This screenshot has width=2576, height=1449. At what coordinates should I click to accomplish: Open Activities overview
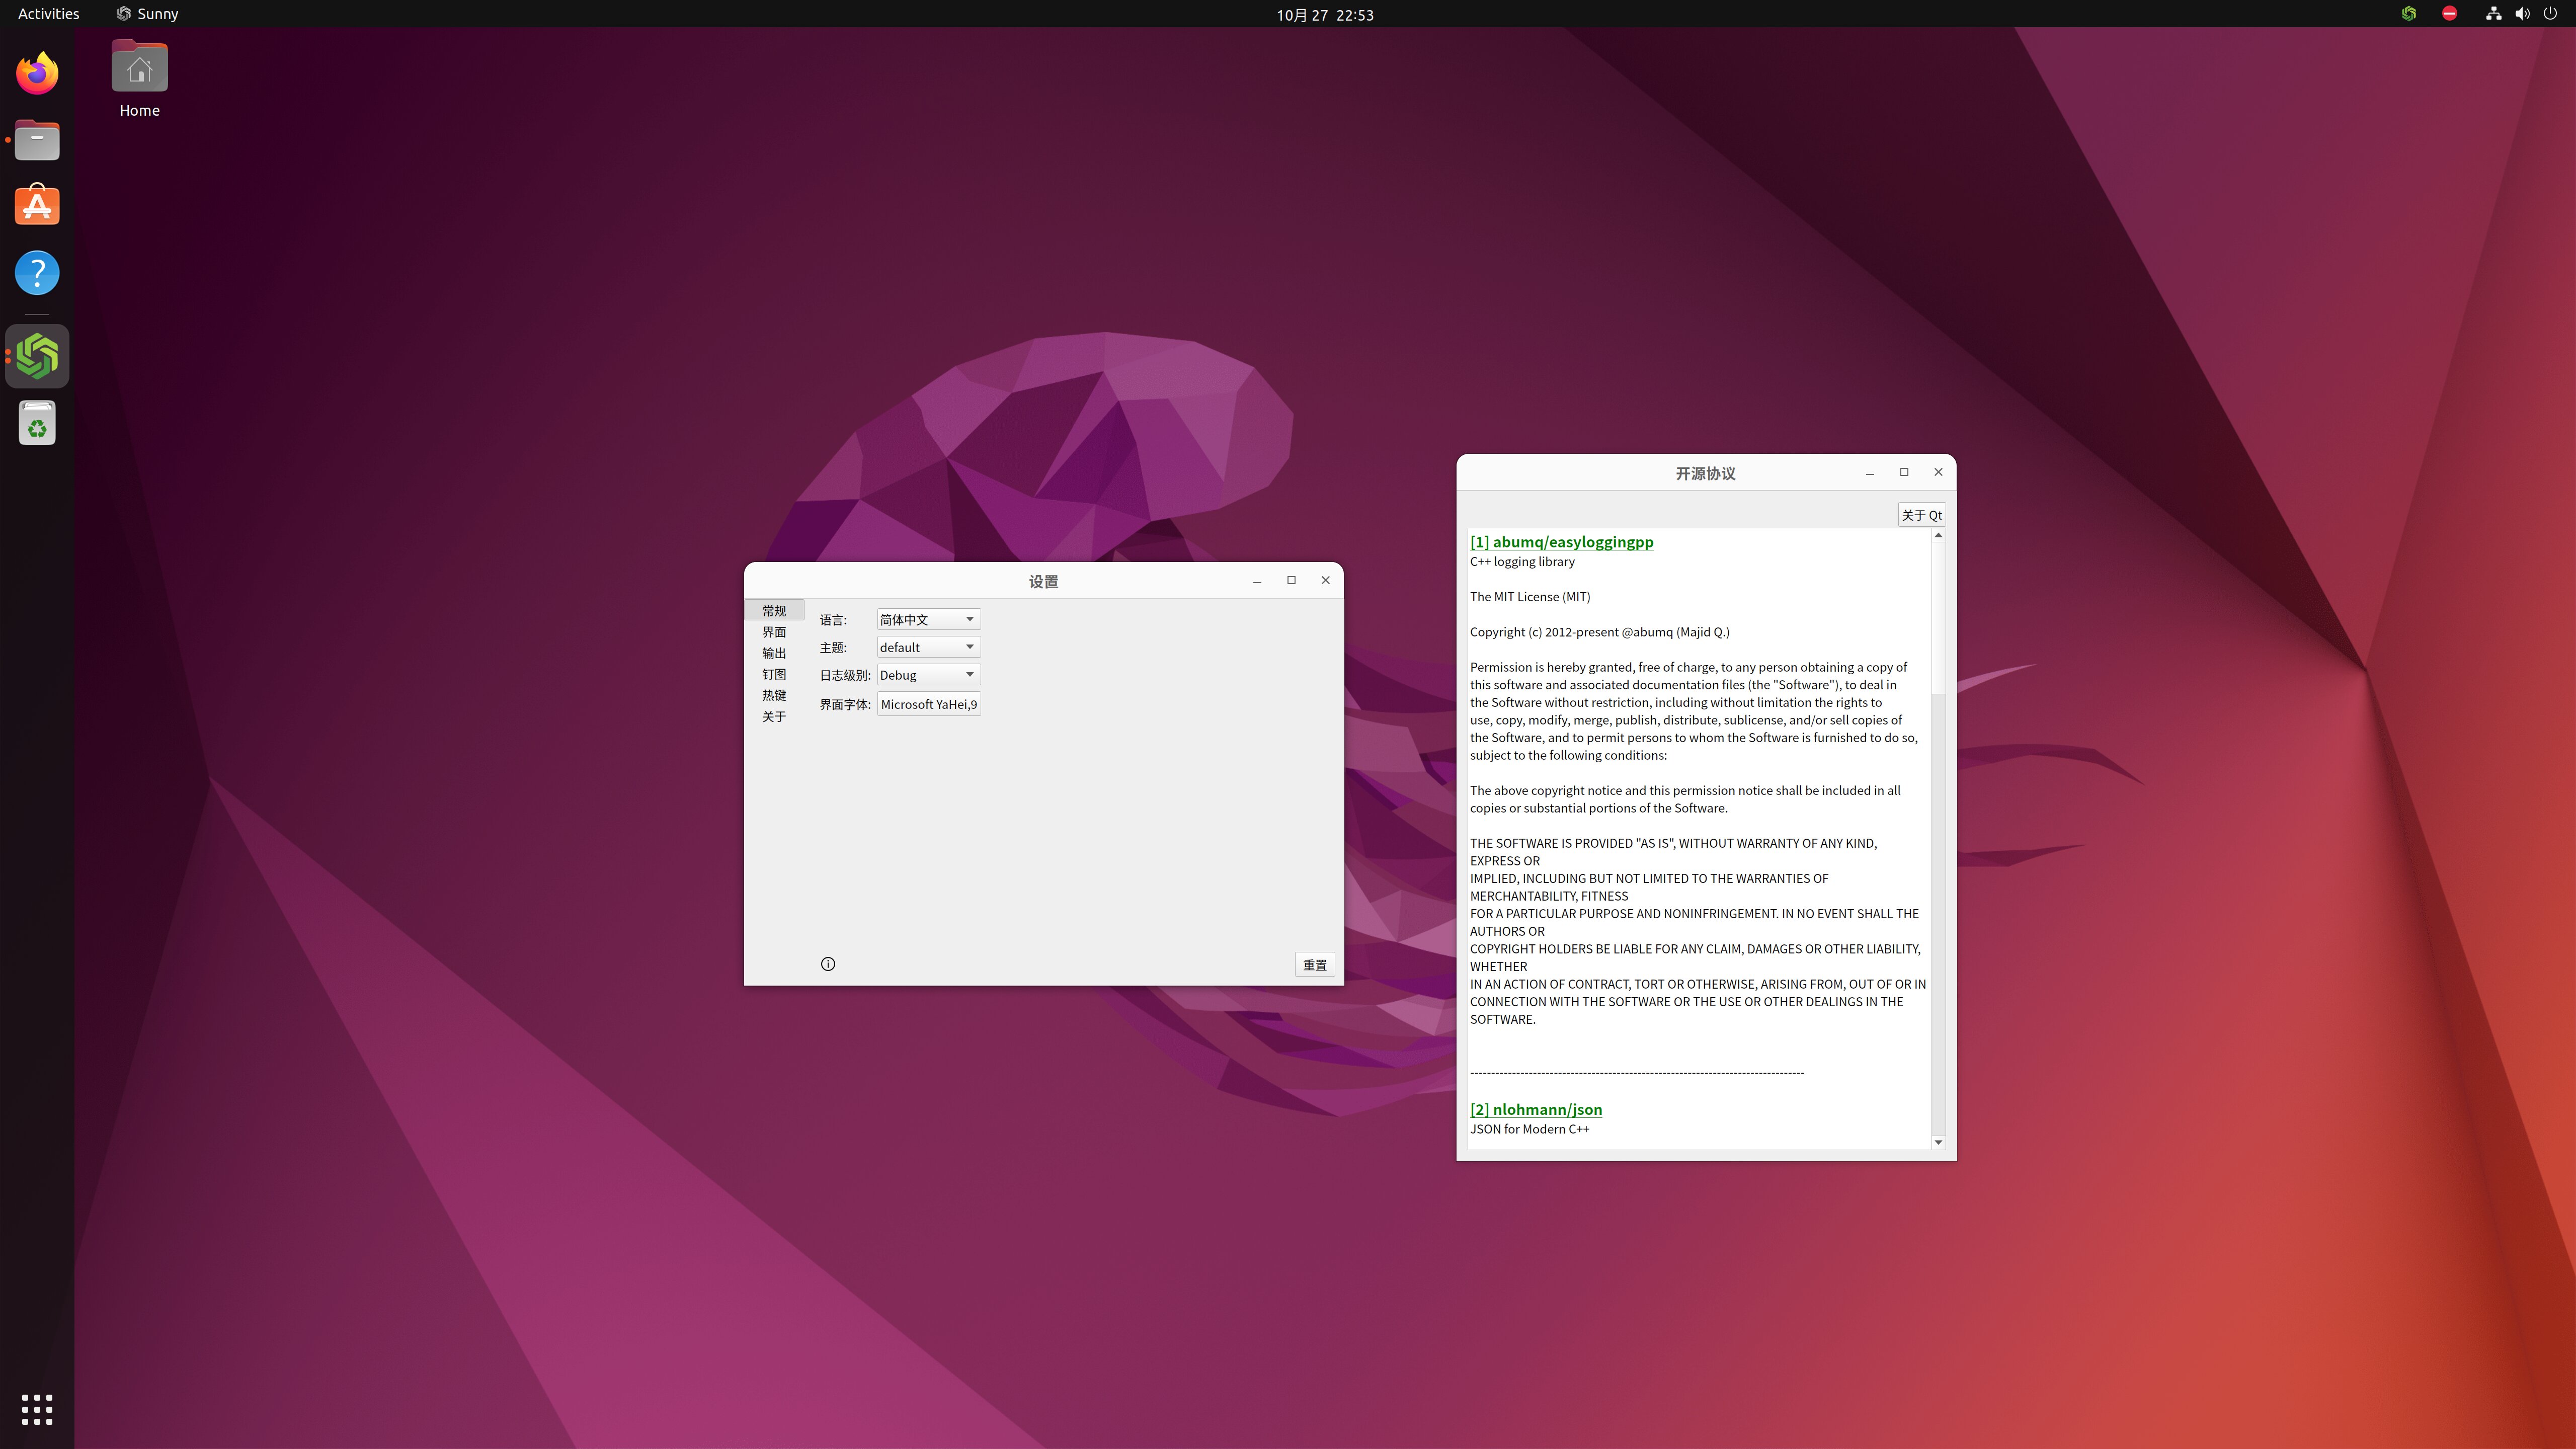coord(48,14)
